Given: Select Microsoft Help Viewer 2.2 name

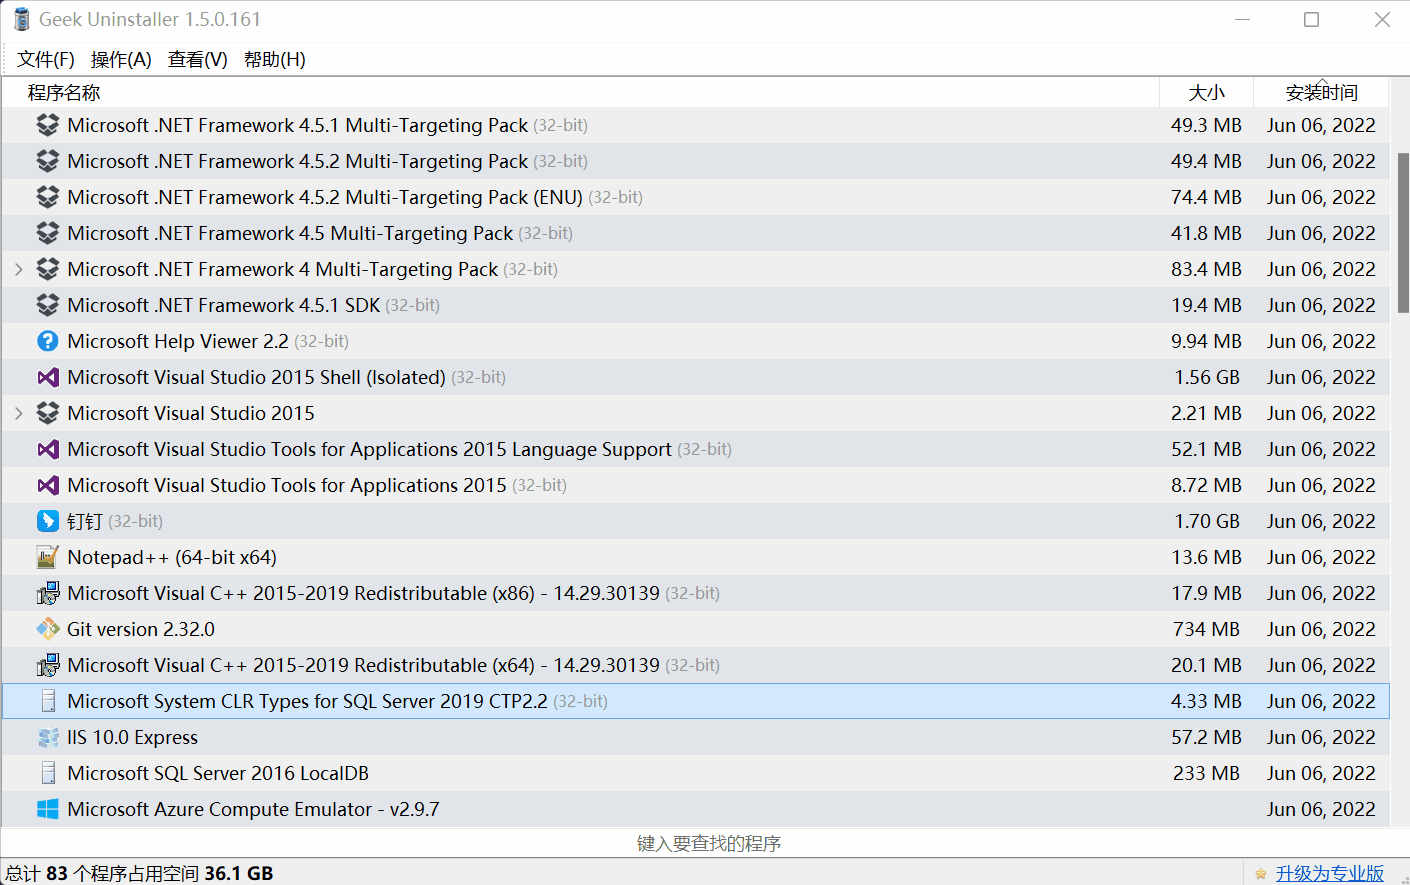Looking at the screenshot, I should [178, 341].
